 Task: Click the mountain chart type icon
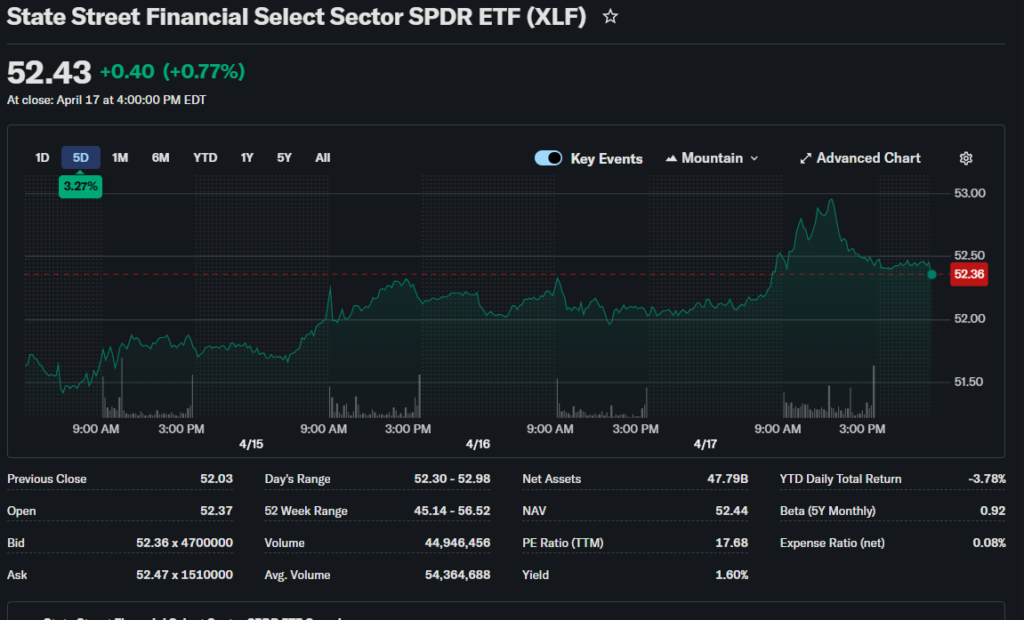point(672,158)
